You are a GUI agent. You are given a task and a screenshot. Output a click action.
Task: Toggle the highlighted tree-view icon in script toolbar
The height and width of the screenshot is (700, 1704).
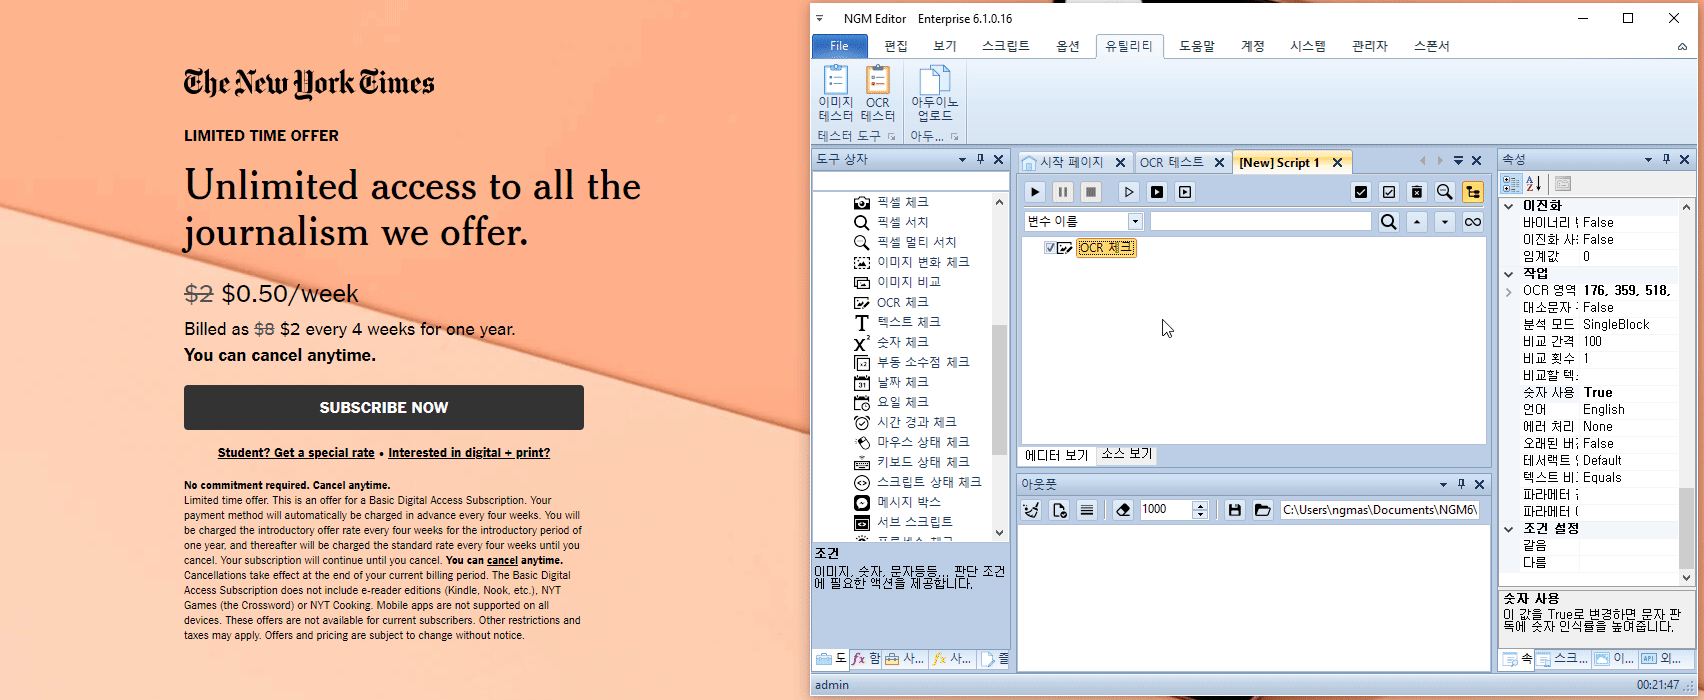coord(1473,192)
